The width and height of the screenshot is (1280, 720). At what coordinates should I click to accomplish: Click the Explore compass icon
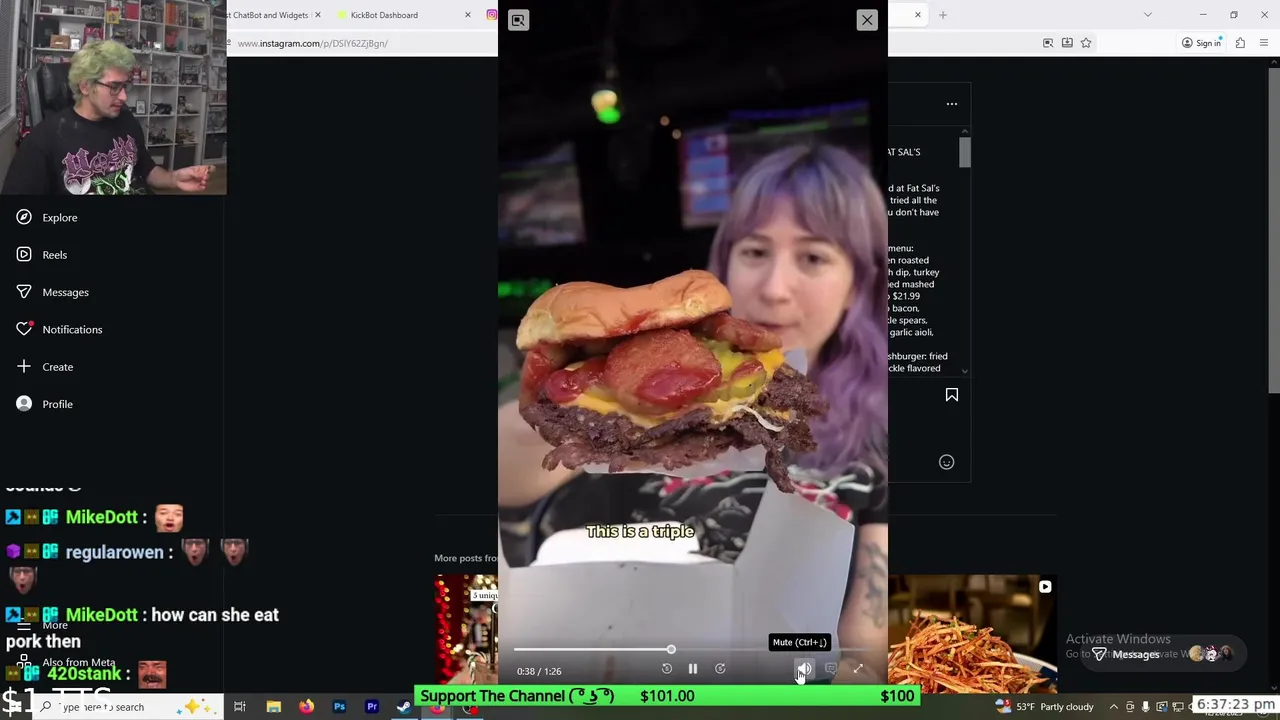[24, 217]
